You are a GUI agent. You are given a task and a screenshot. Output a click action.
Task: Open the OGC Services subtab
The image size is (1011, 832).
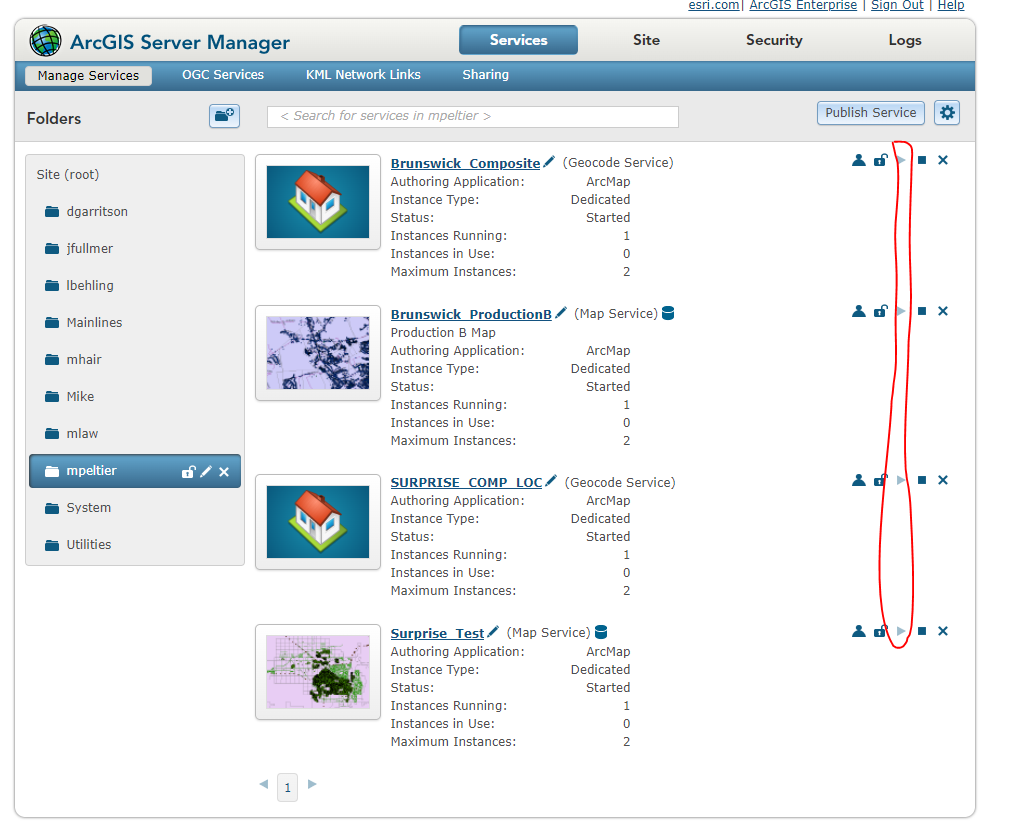point(223,75)
